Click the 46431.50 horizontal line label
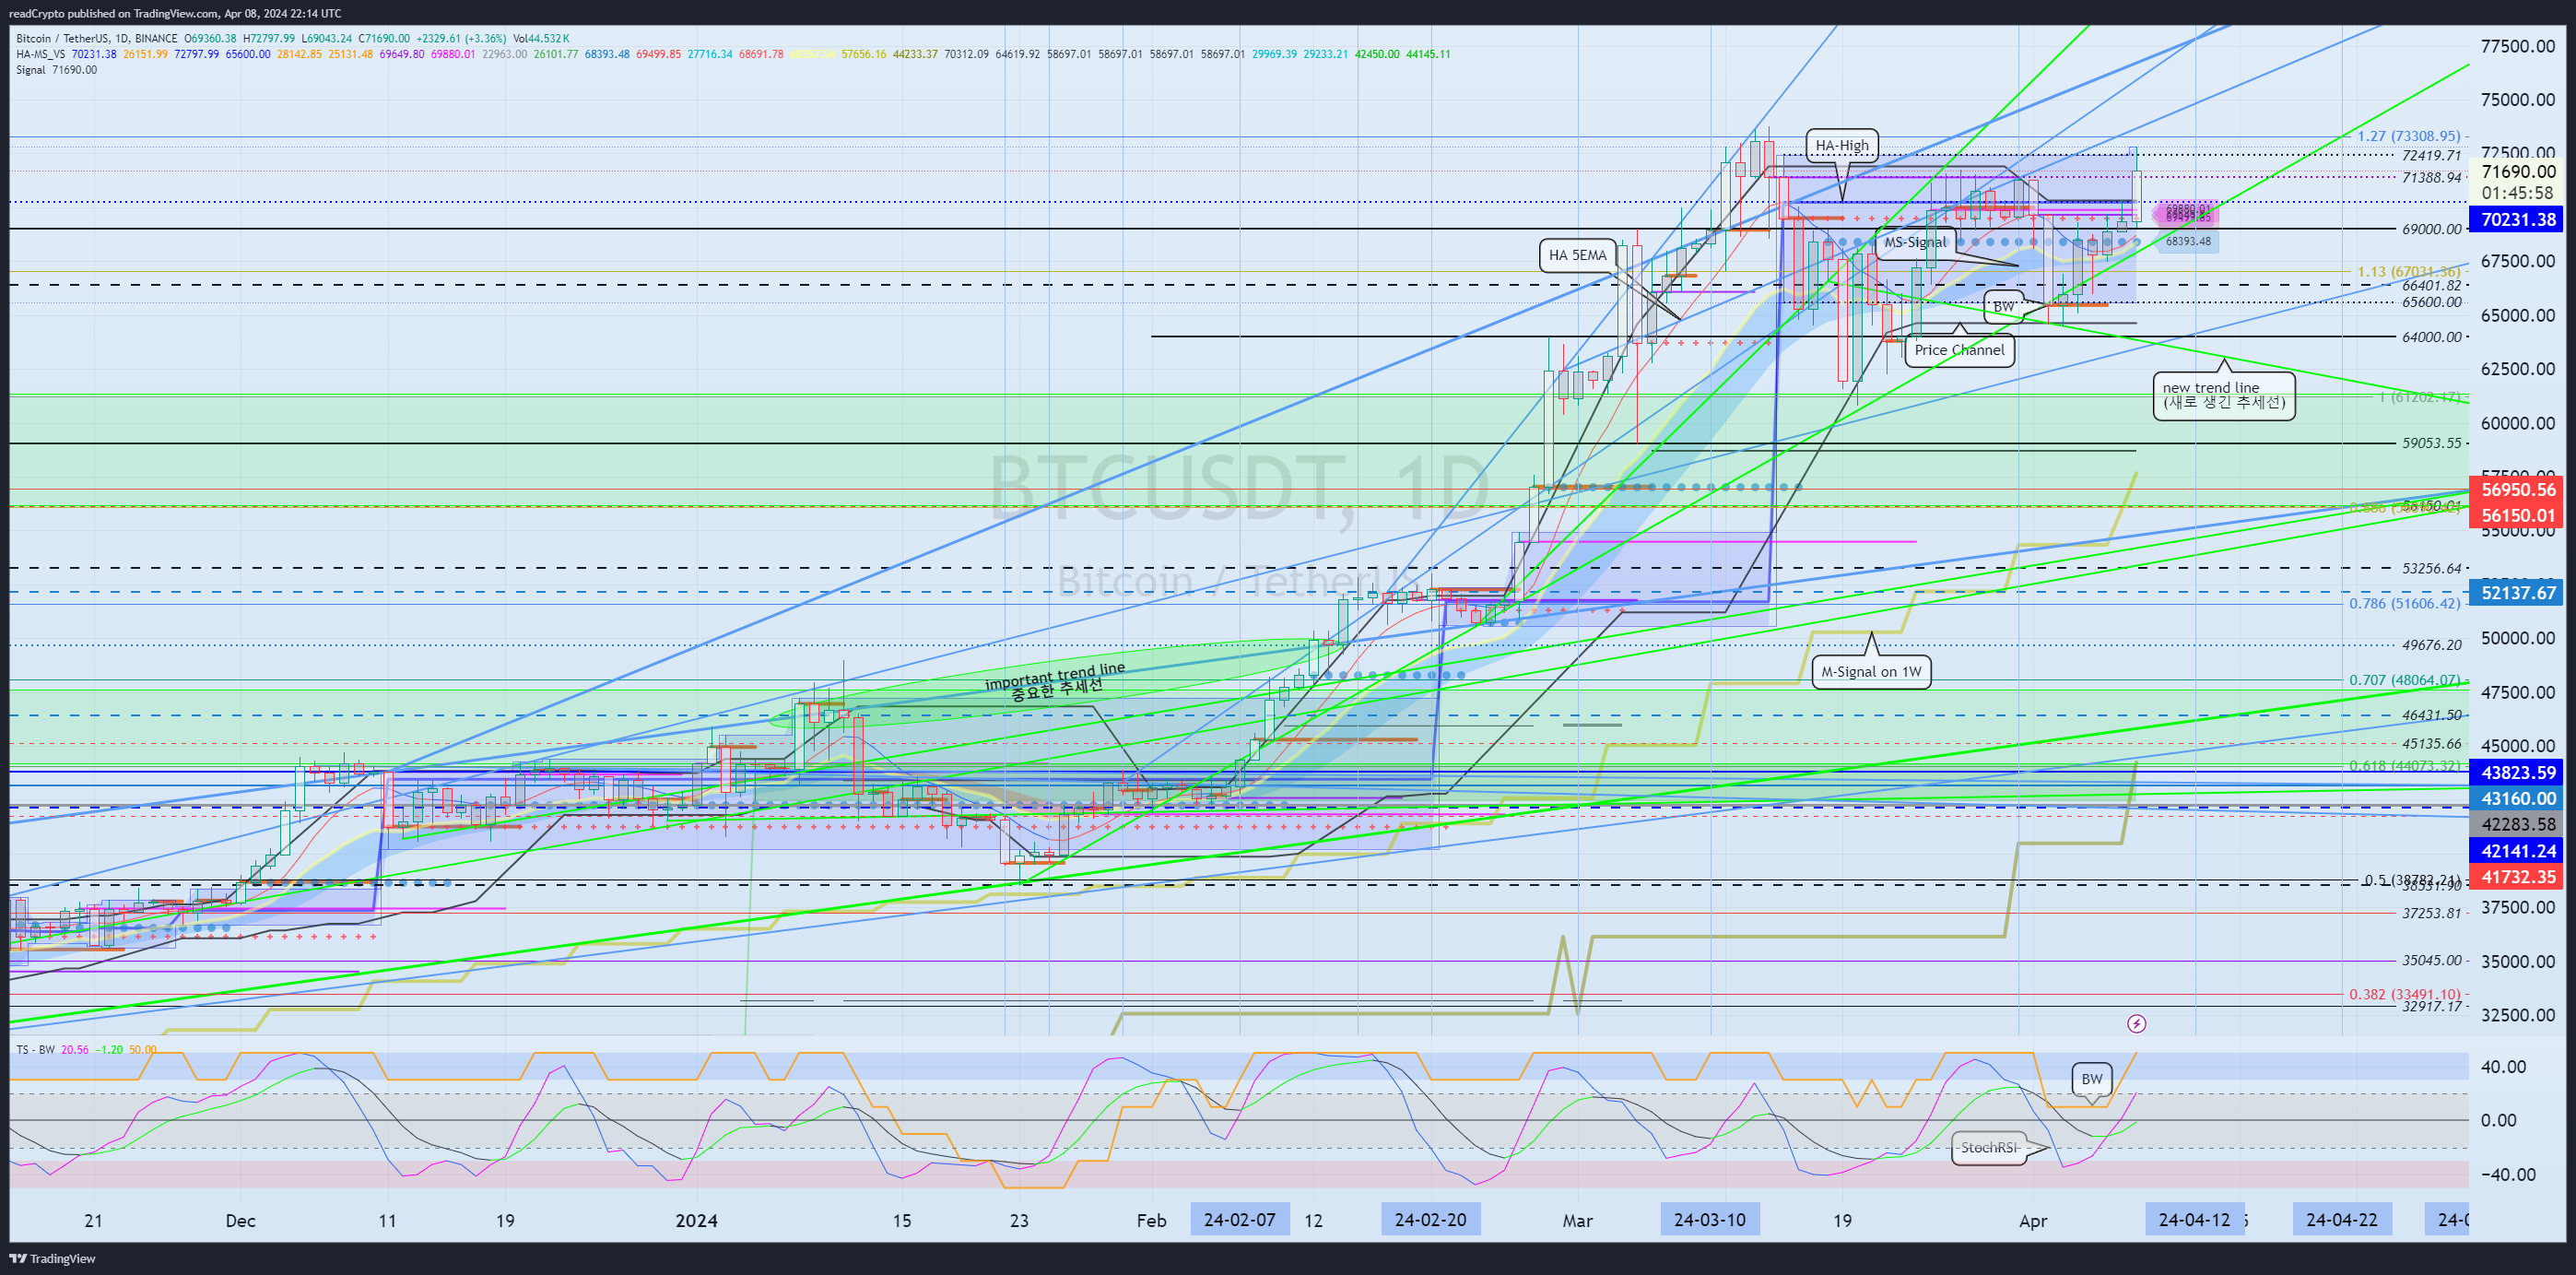 (x=2431, y=715)
